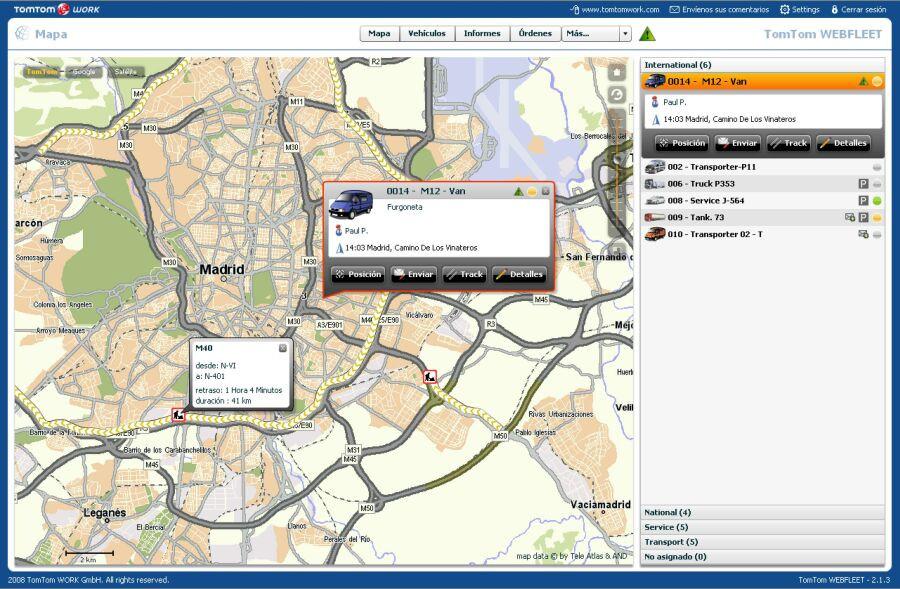Expand the Service (5) group

point(762,527)
